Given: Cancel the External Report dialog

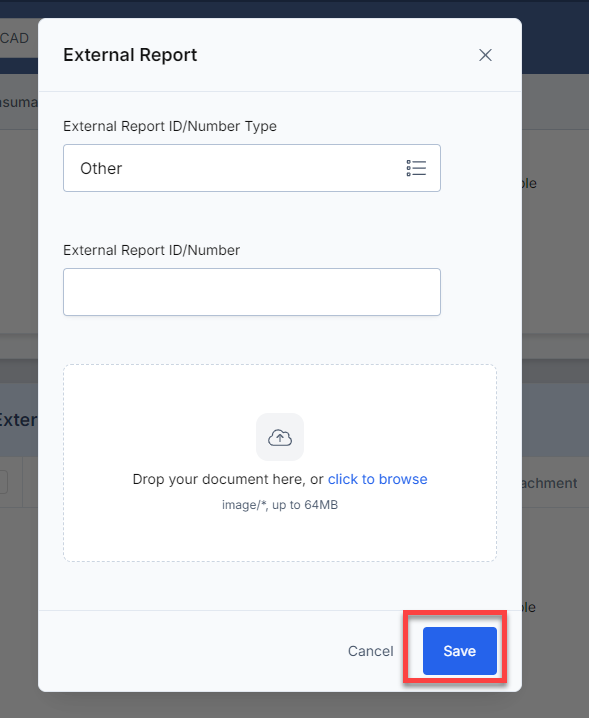Looking at the screenshot, I should 371,651.
